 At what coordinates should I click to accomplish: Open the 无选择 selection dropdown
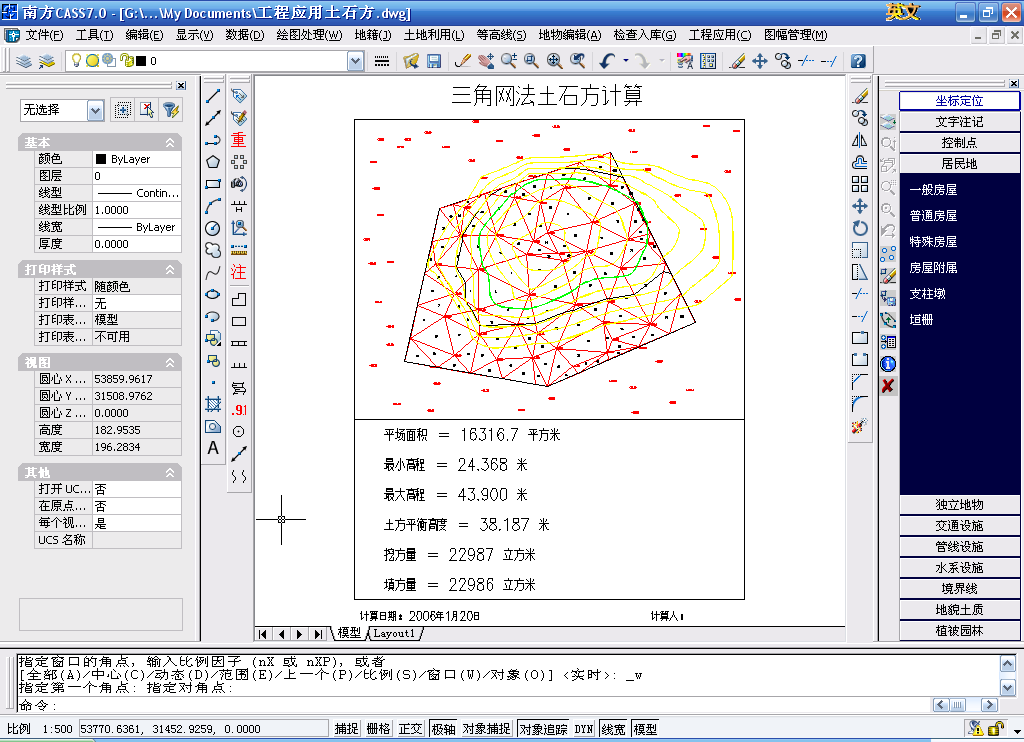point(95,110)
